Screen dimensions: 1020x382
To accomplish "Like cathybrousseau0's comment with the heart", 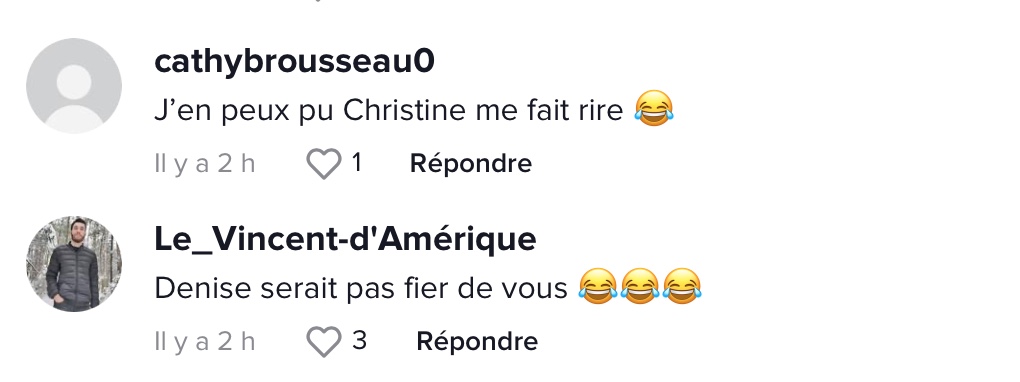I will point(324,163).
